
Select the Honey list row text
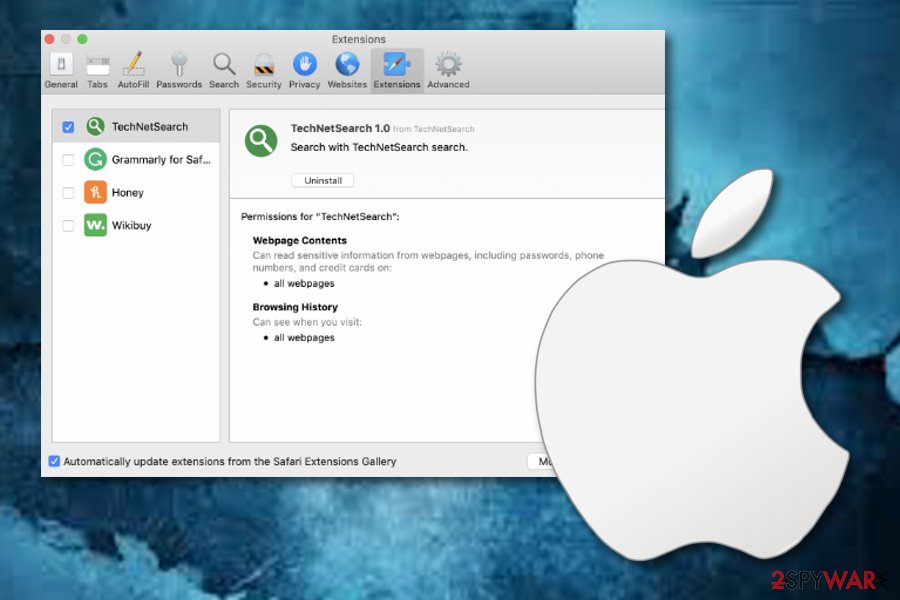[127, 192]
